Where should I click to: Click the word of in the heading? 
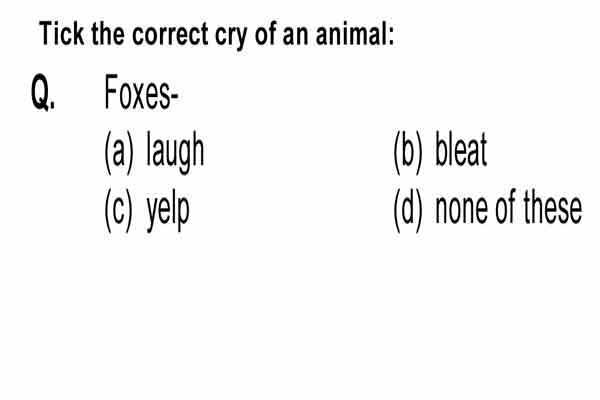coord(265,34)
